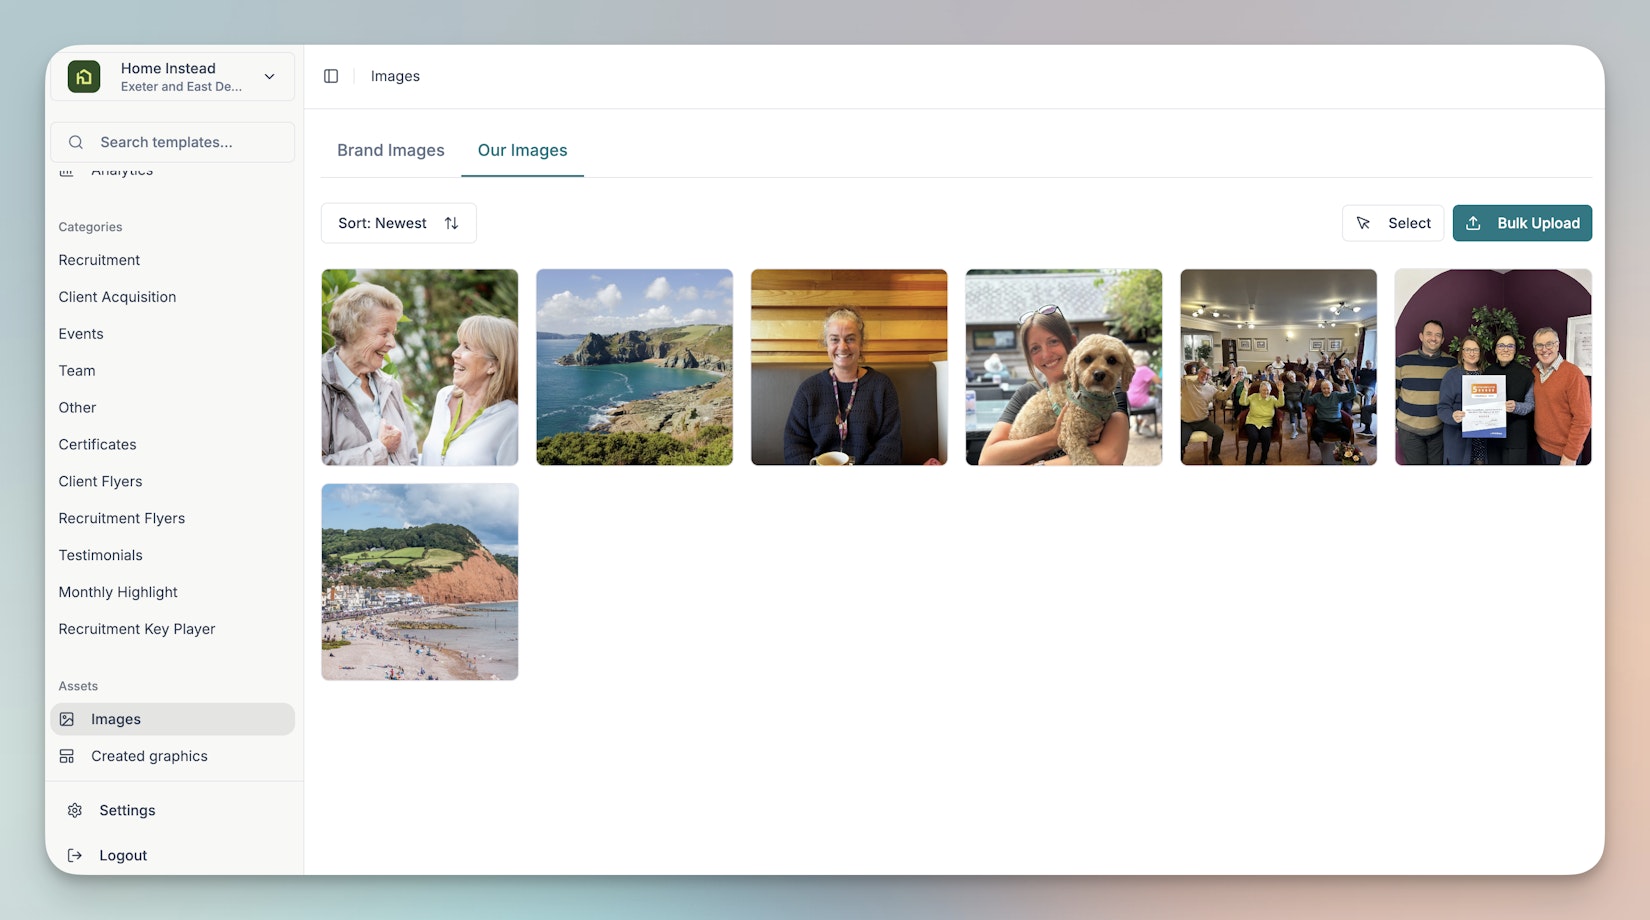
Task: Open the woman holding dog photo
Action: (x=1063, y=367)
